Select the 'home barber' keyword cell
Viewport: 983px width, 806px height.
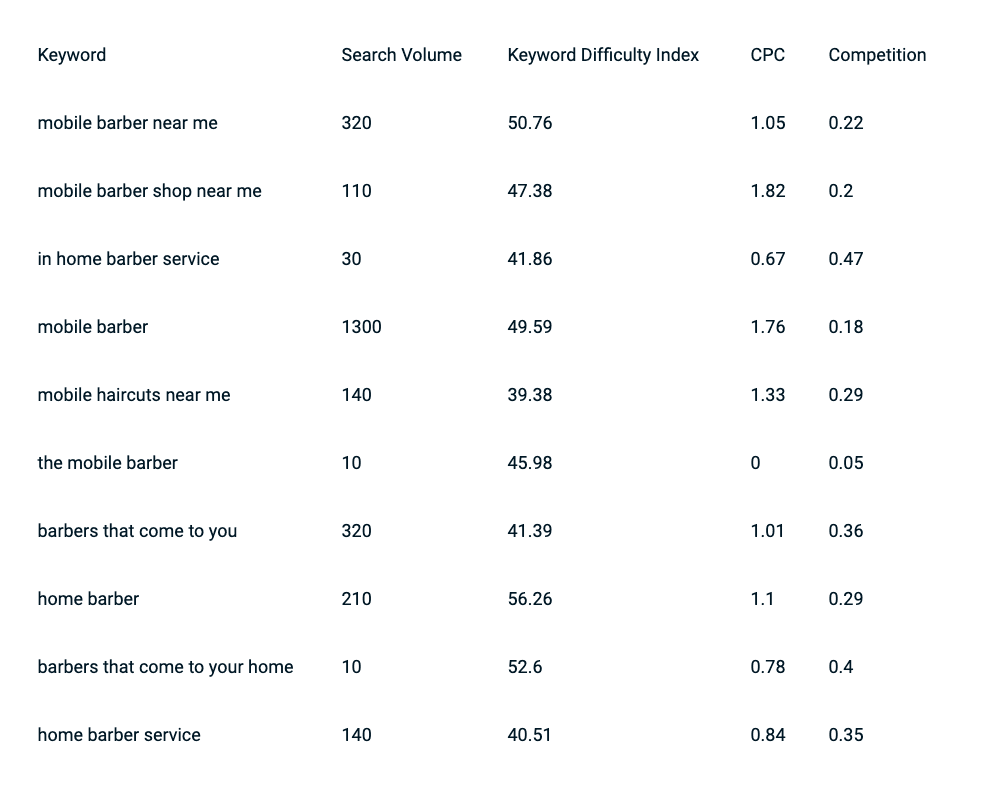pos(88,599)
